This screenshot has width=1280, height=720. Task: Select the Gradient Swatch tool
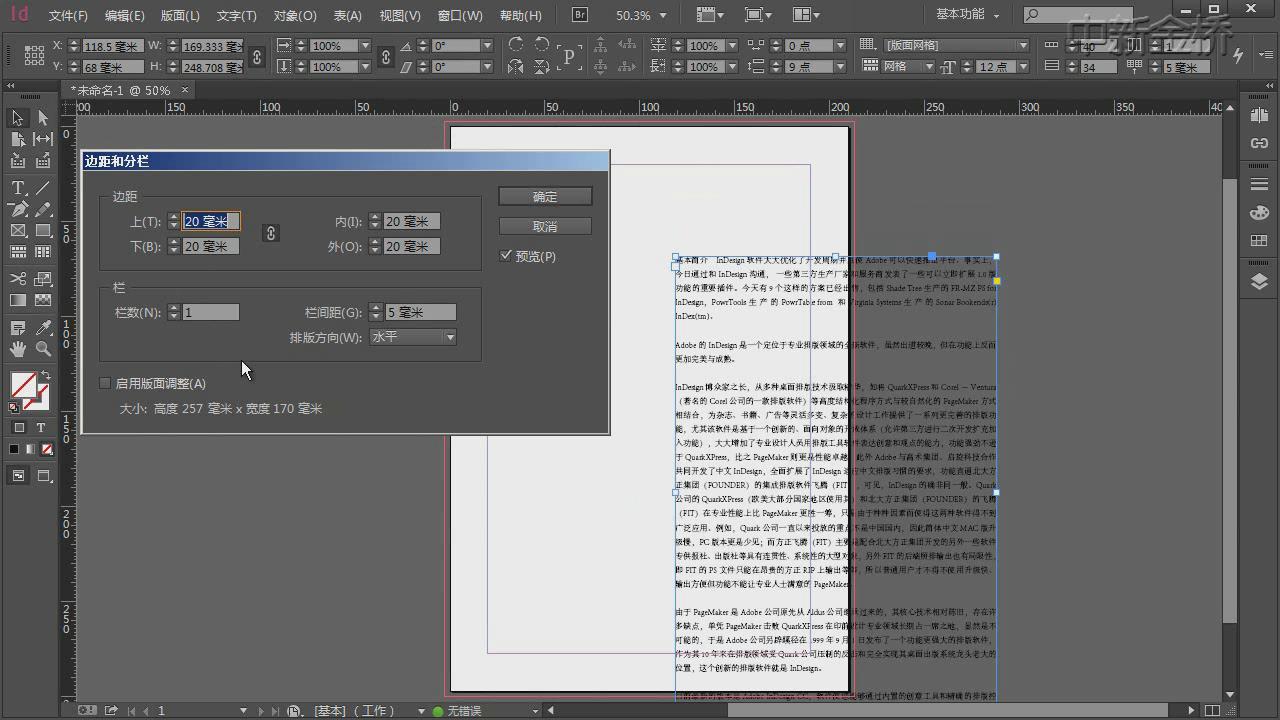coord(18,300)
